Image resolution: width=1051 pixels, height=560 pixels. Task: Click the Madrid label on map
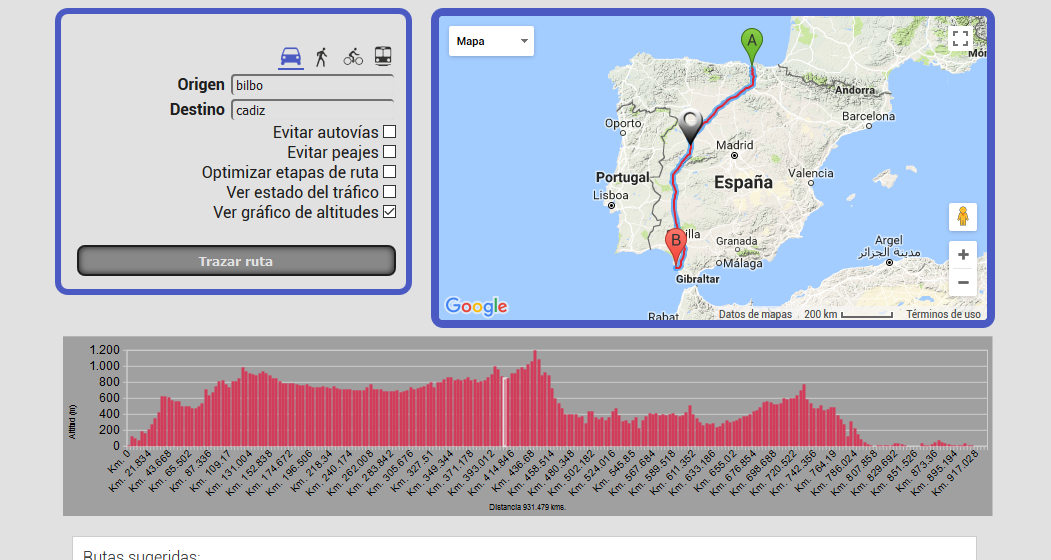point(735,145)
